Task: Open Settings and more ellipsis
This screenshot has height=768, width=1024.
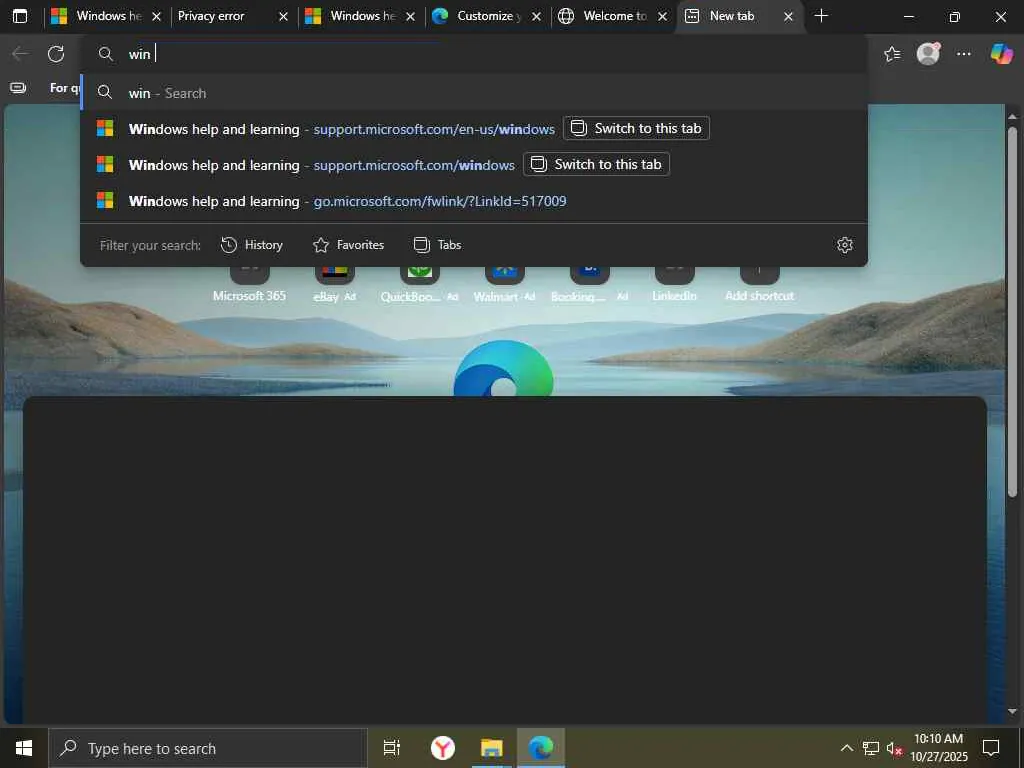Action: [x=964, y=54]
